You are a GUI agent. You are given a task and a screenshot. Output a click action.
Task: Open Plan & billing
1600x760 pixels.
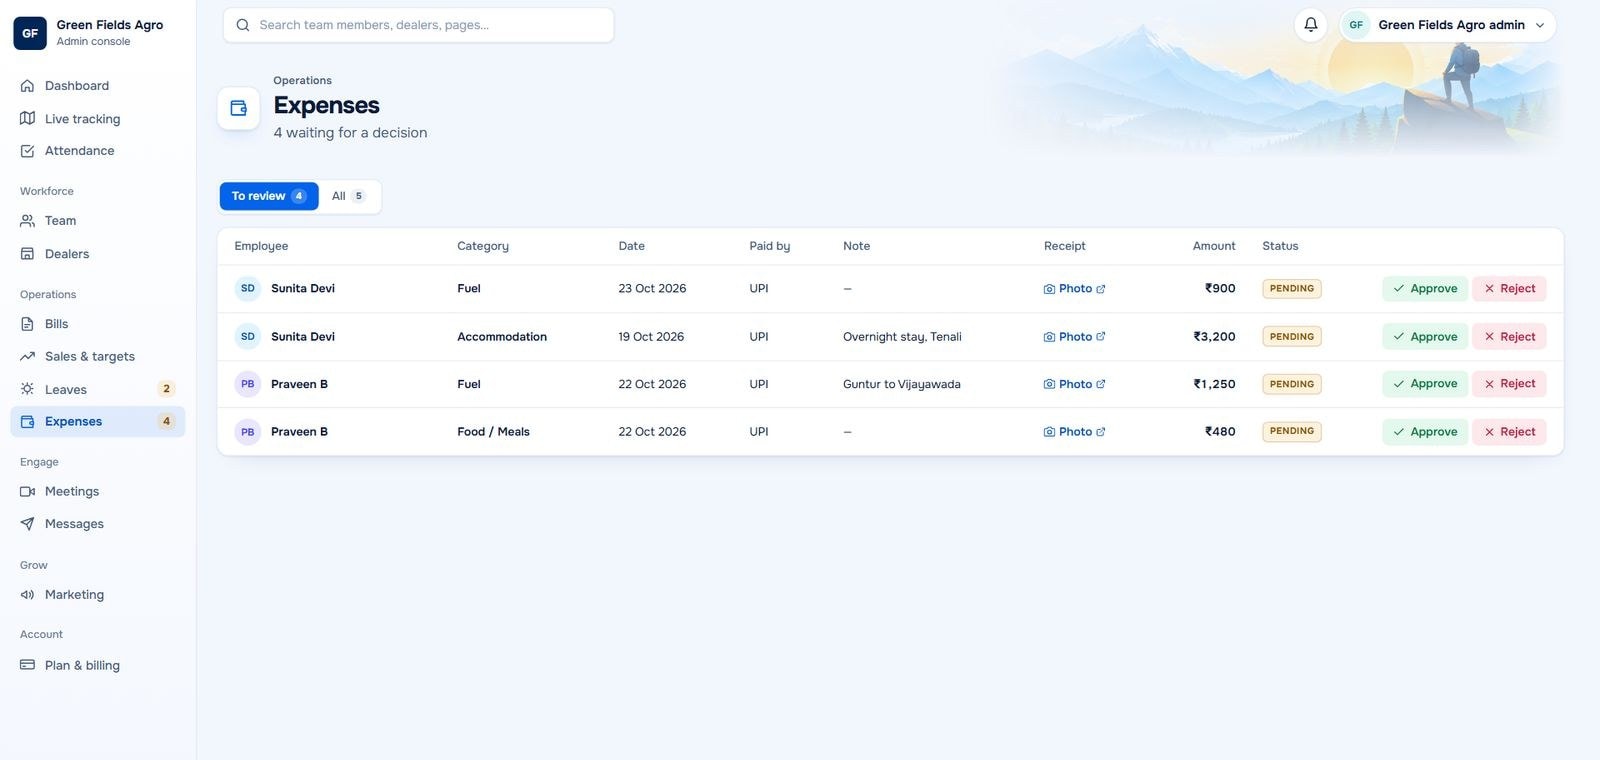click(98, 665)
